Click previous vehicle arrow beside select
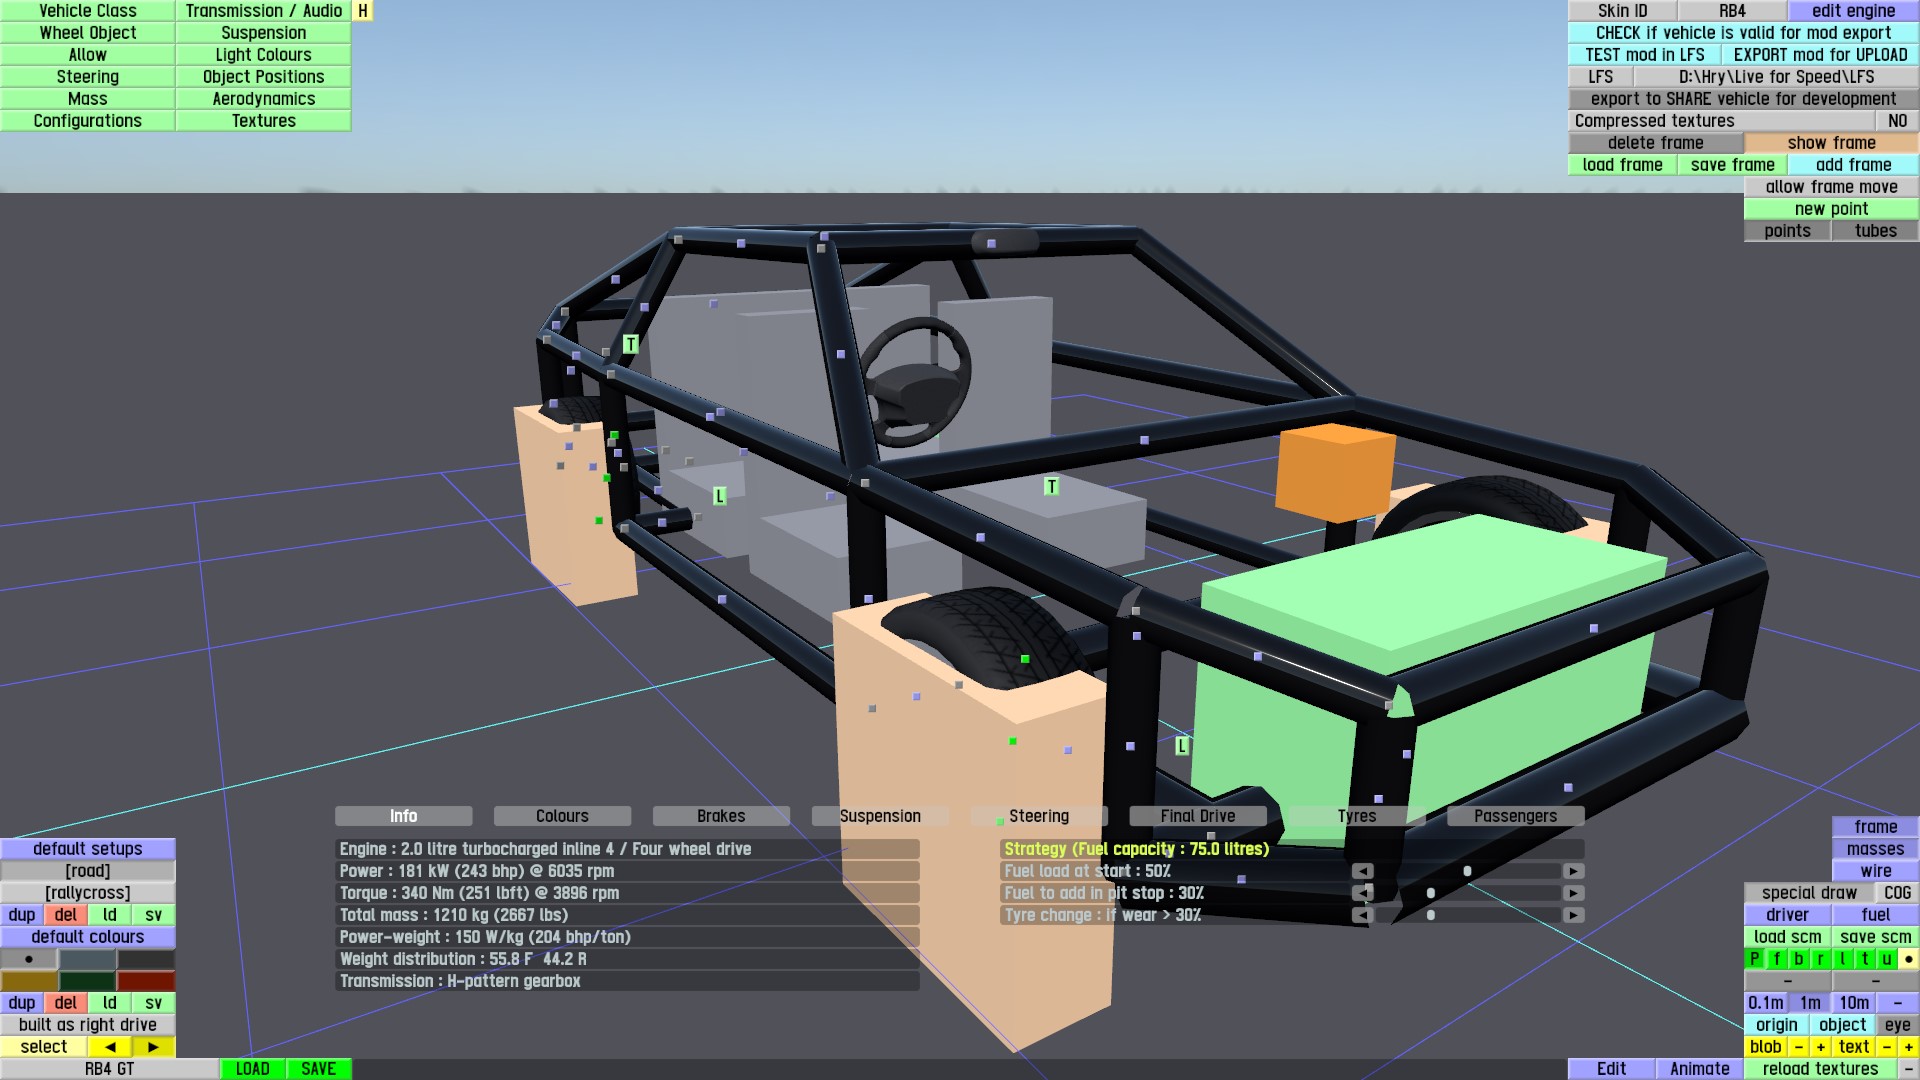The image size is (1920, 1080). pyautogui.click(x=110, y=1047)
